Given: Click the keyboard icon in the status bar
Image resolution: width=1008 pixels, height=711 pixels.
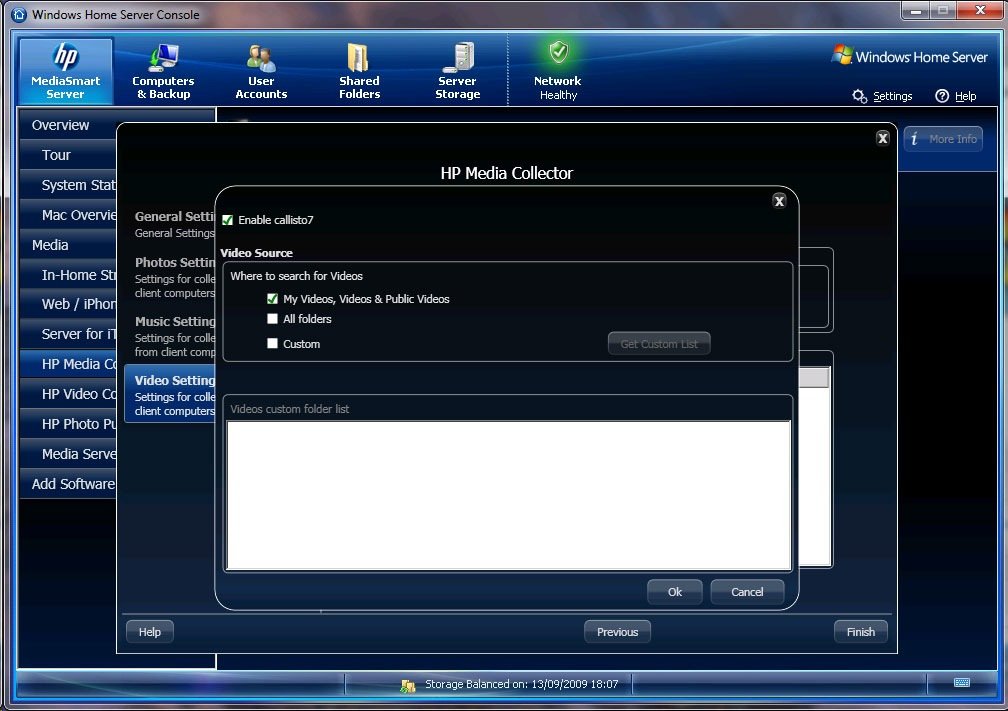Looking at the screenshot, I should click(962, 683).
